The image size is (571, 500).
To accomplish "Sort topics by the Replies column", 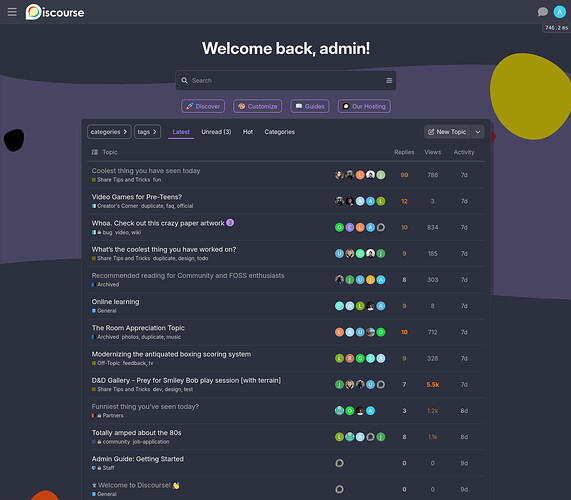I will [404, 152].
